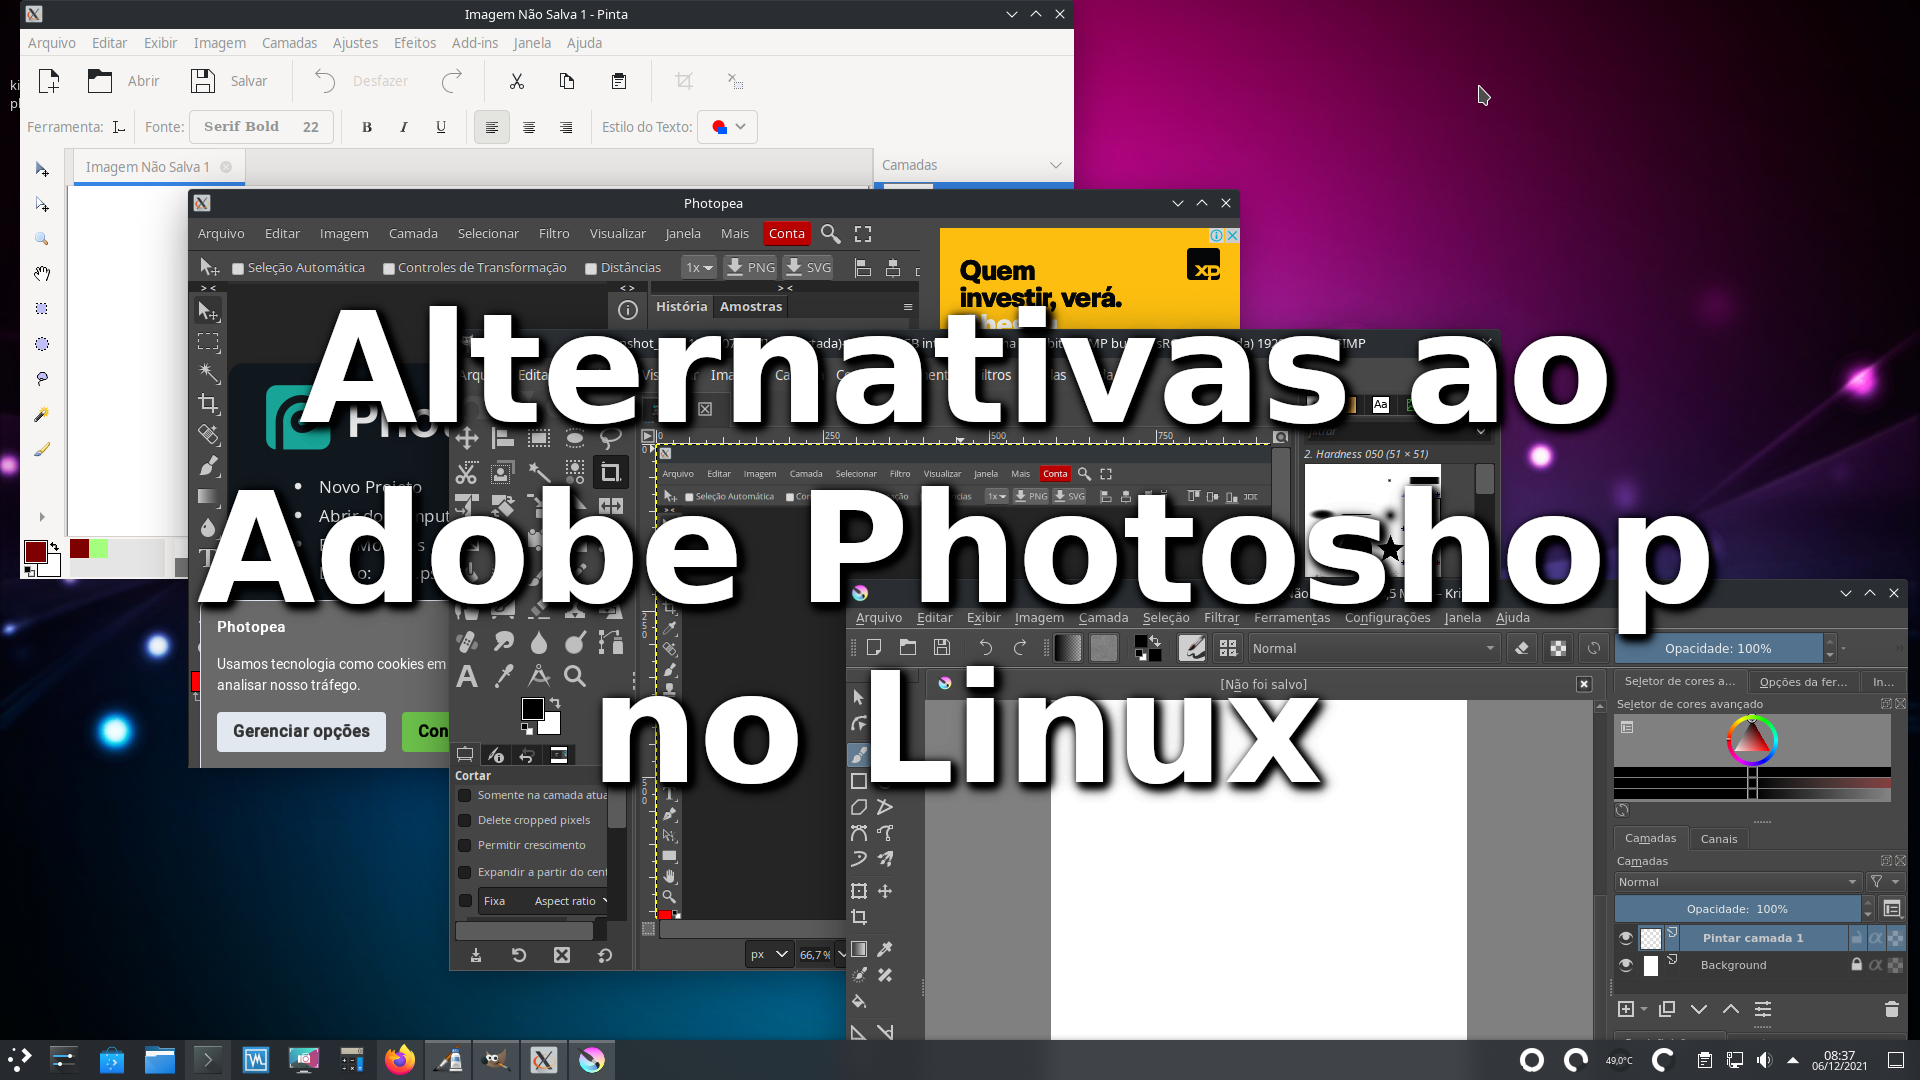Click the PNG export button in Photopea
The height and width of the screenshot is (1080, 1920).
[750, 268]
